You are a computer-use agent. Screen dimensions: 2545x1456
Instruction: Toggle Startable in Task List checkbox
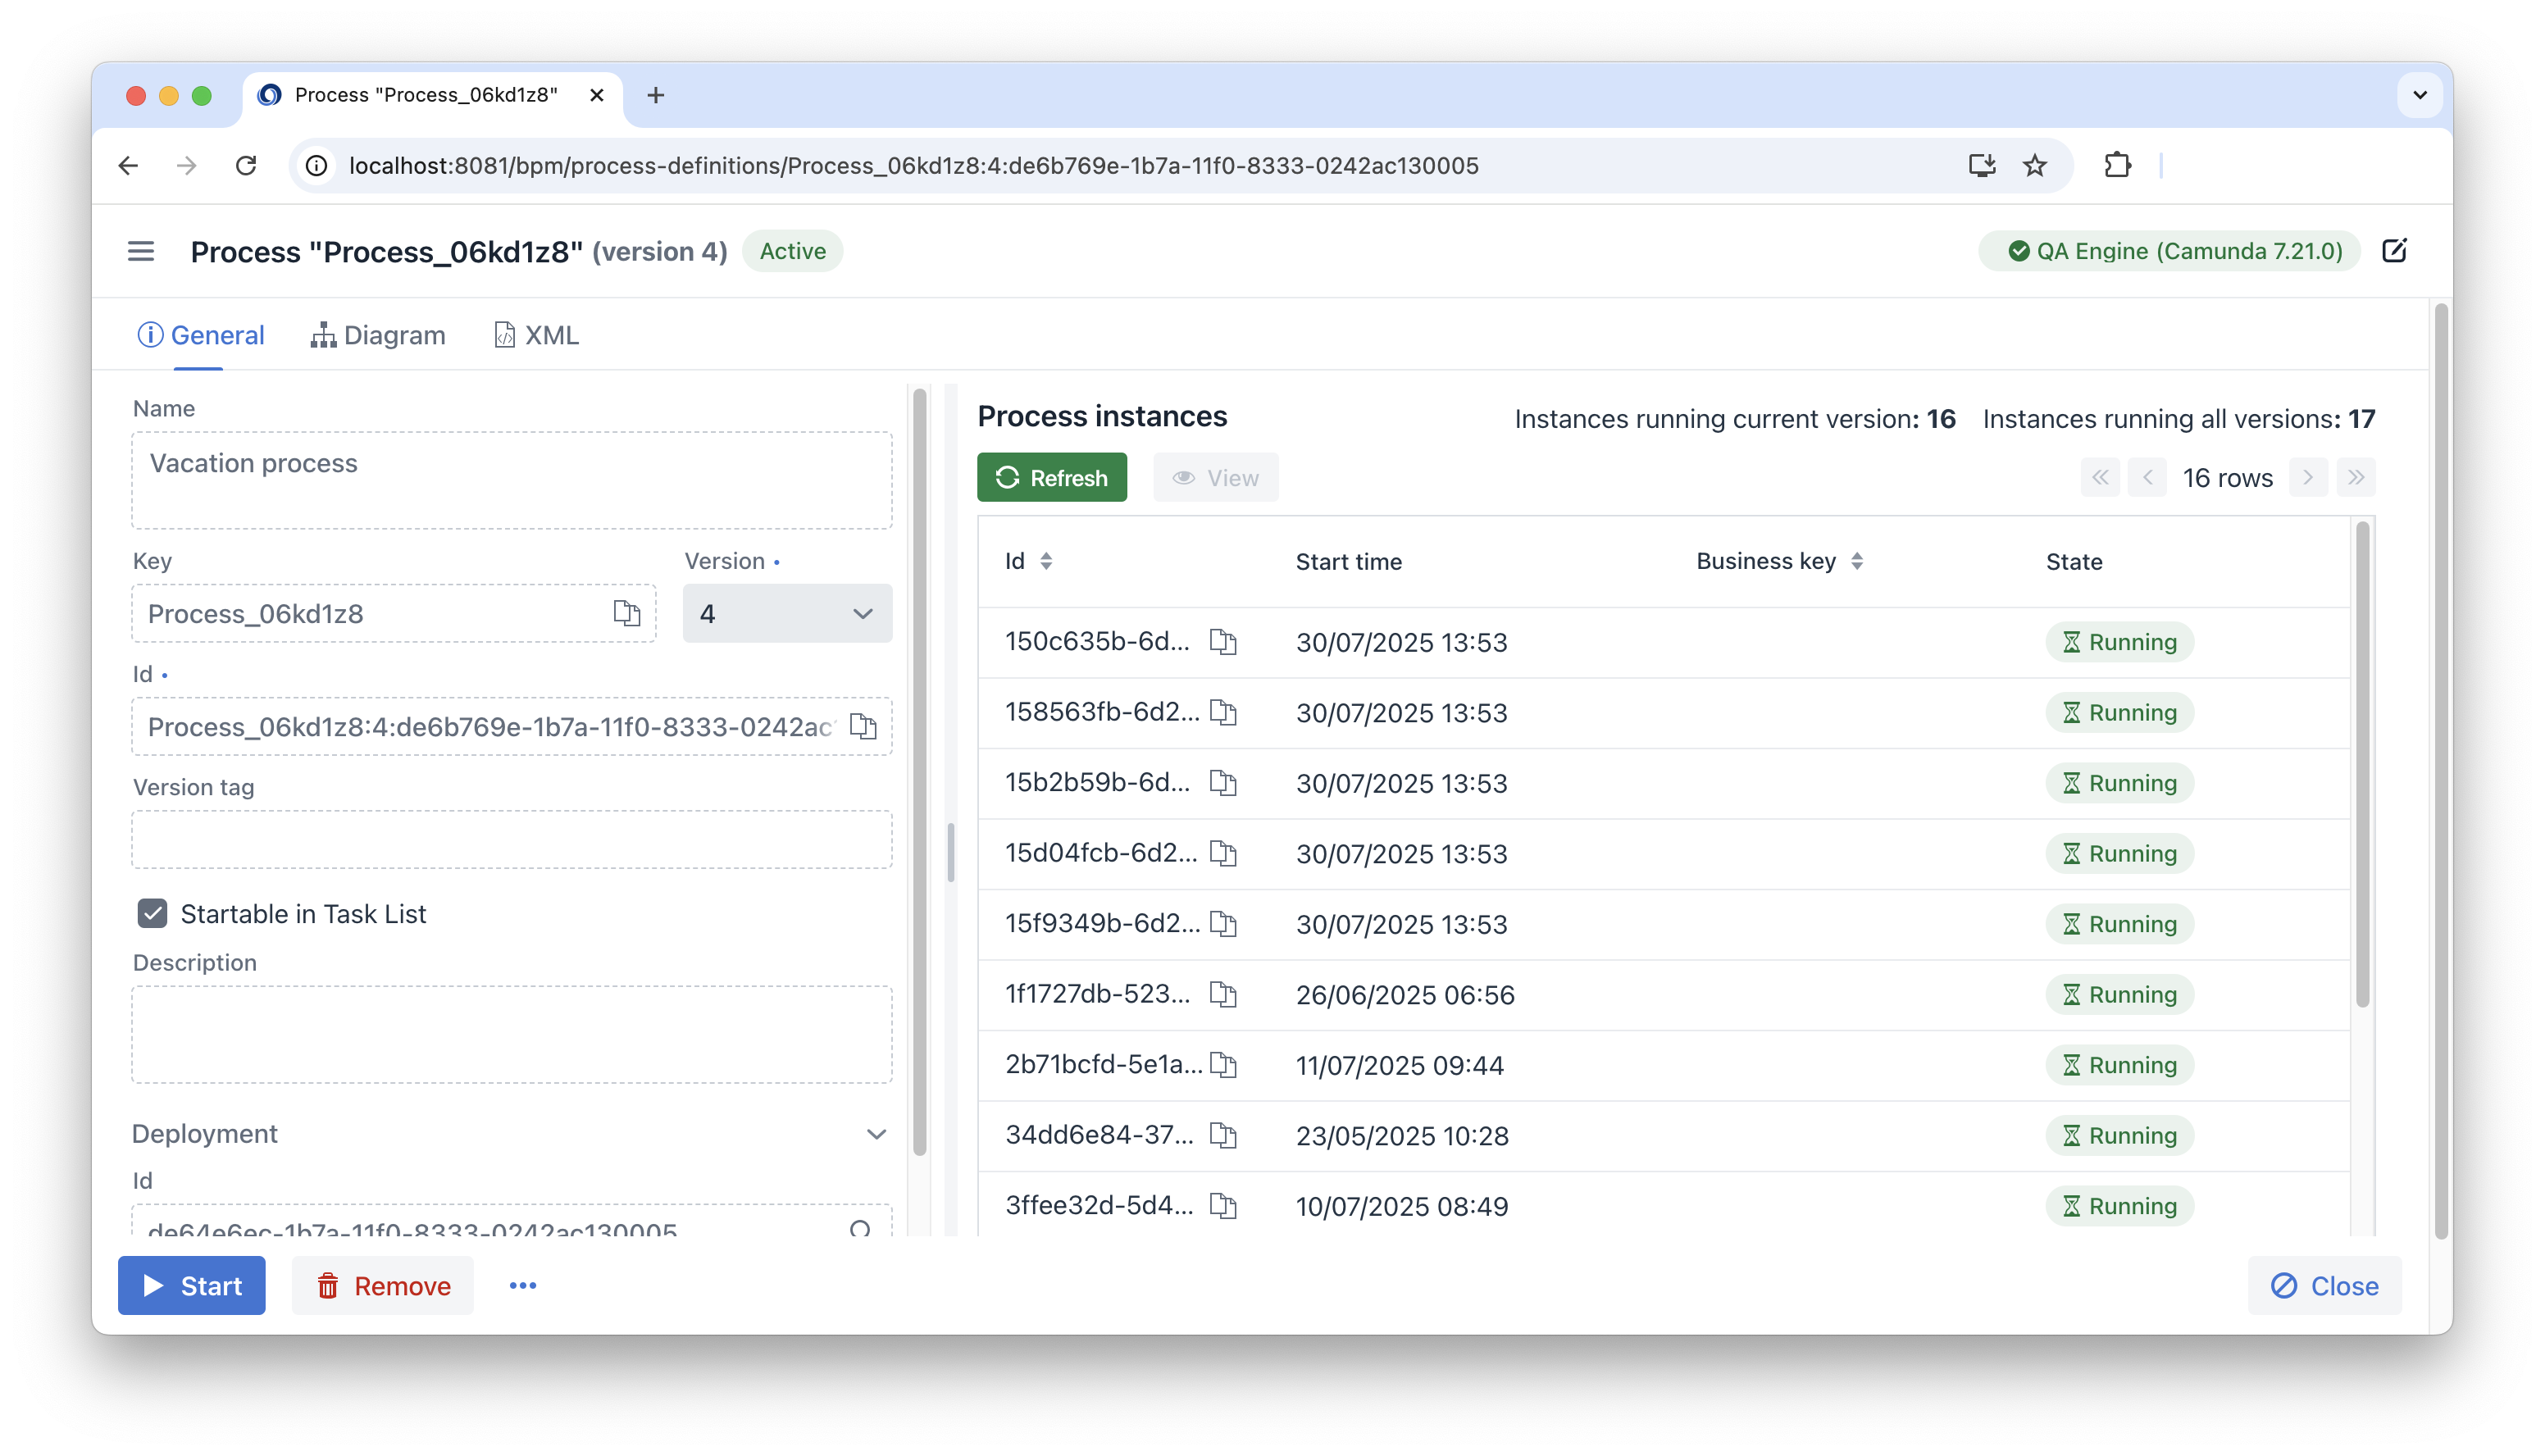point(152,913)
